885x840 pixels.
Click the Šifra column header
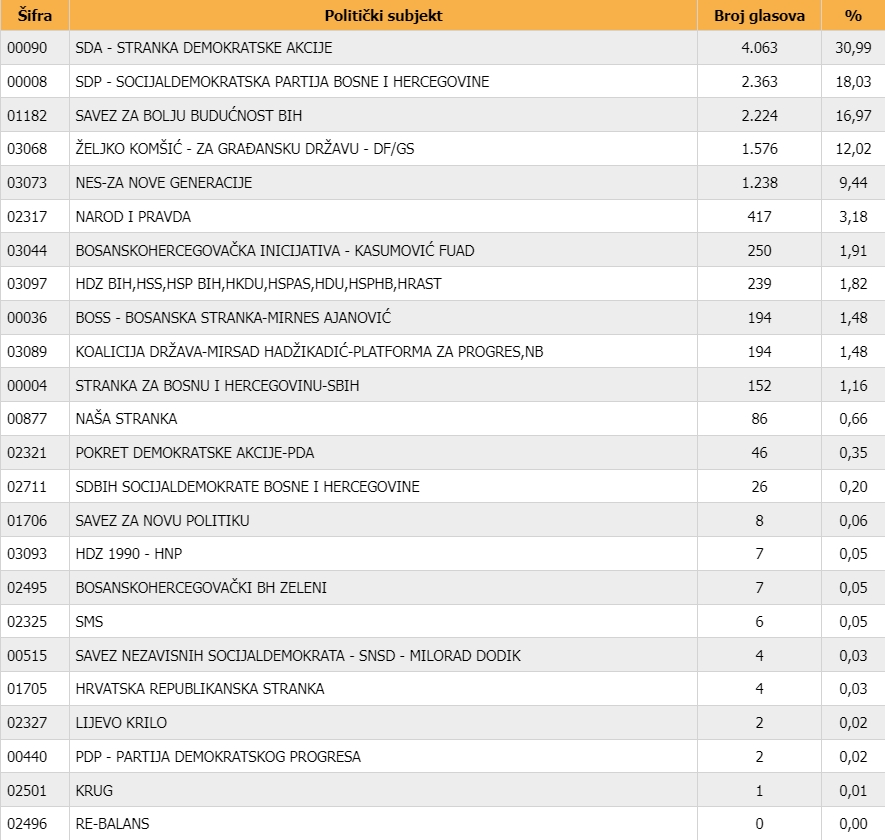point(34,16)
